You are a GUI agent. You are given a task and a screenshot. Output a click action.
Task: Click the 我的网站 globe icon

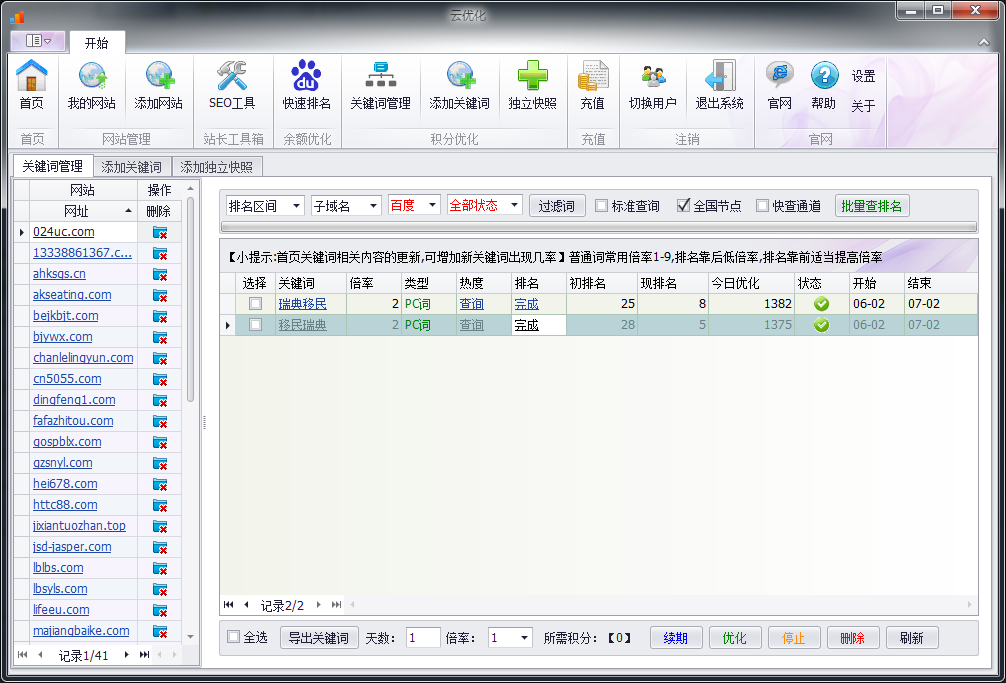(92, 85)
